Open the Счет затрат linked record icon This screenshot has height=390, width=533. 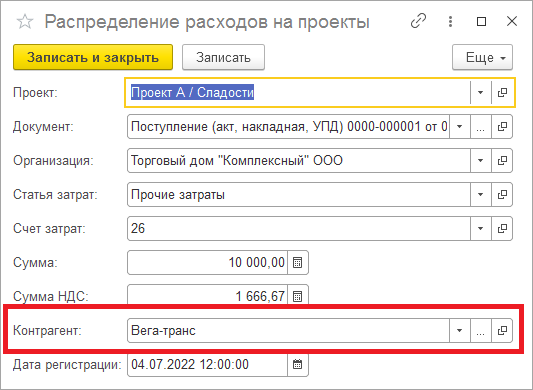coord(502,228)
